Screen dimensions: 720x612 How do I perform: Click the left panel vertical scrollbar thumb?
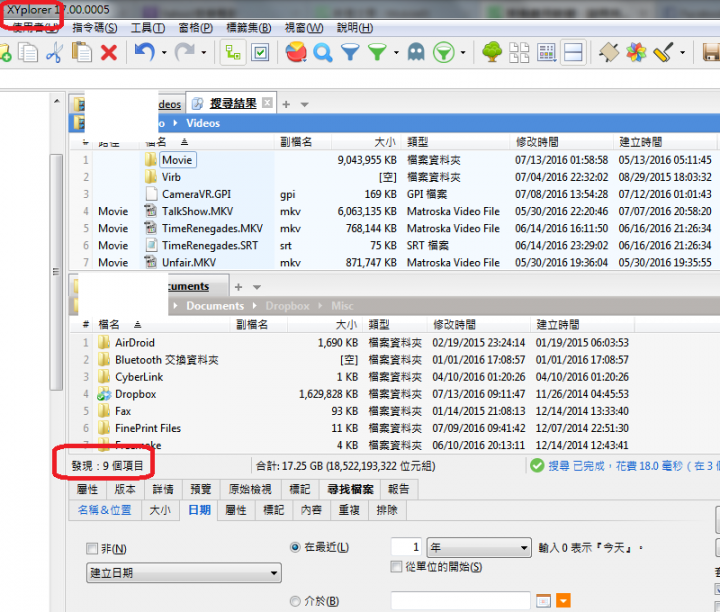56,272
